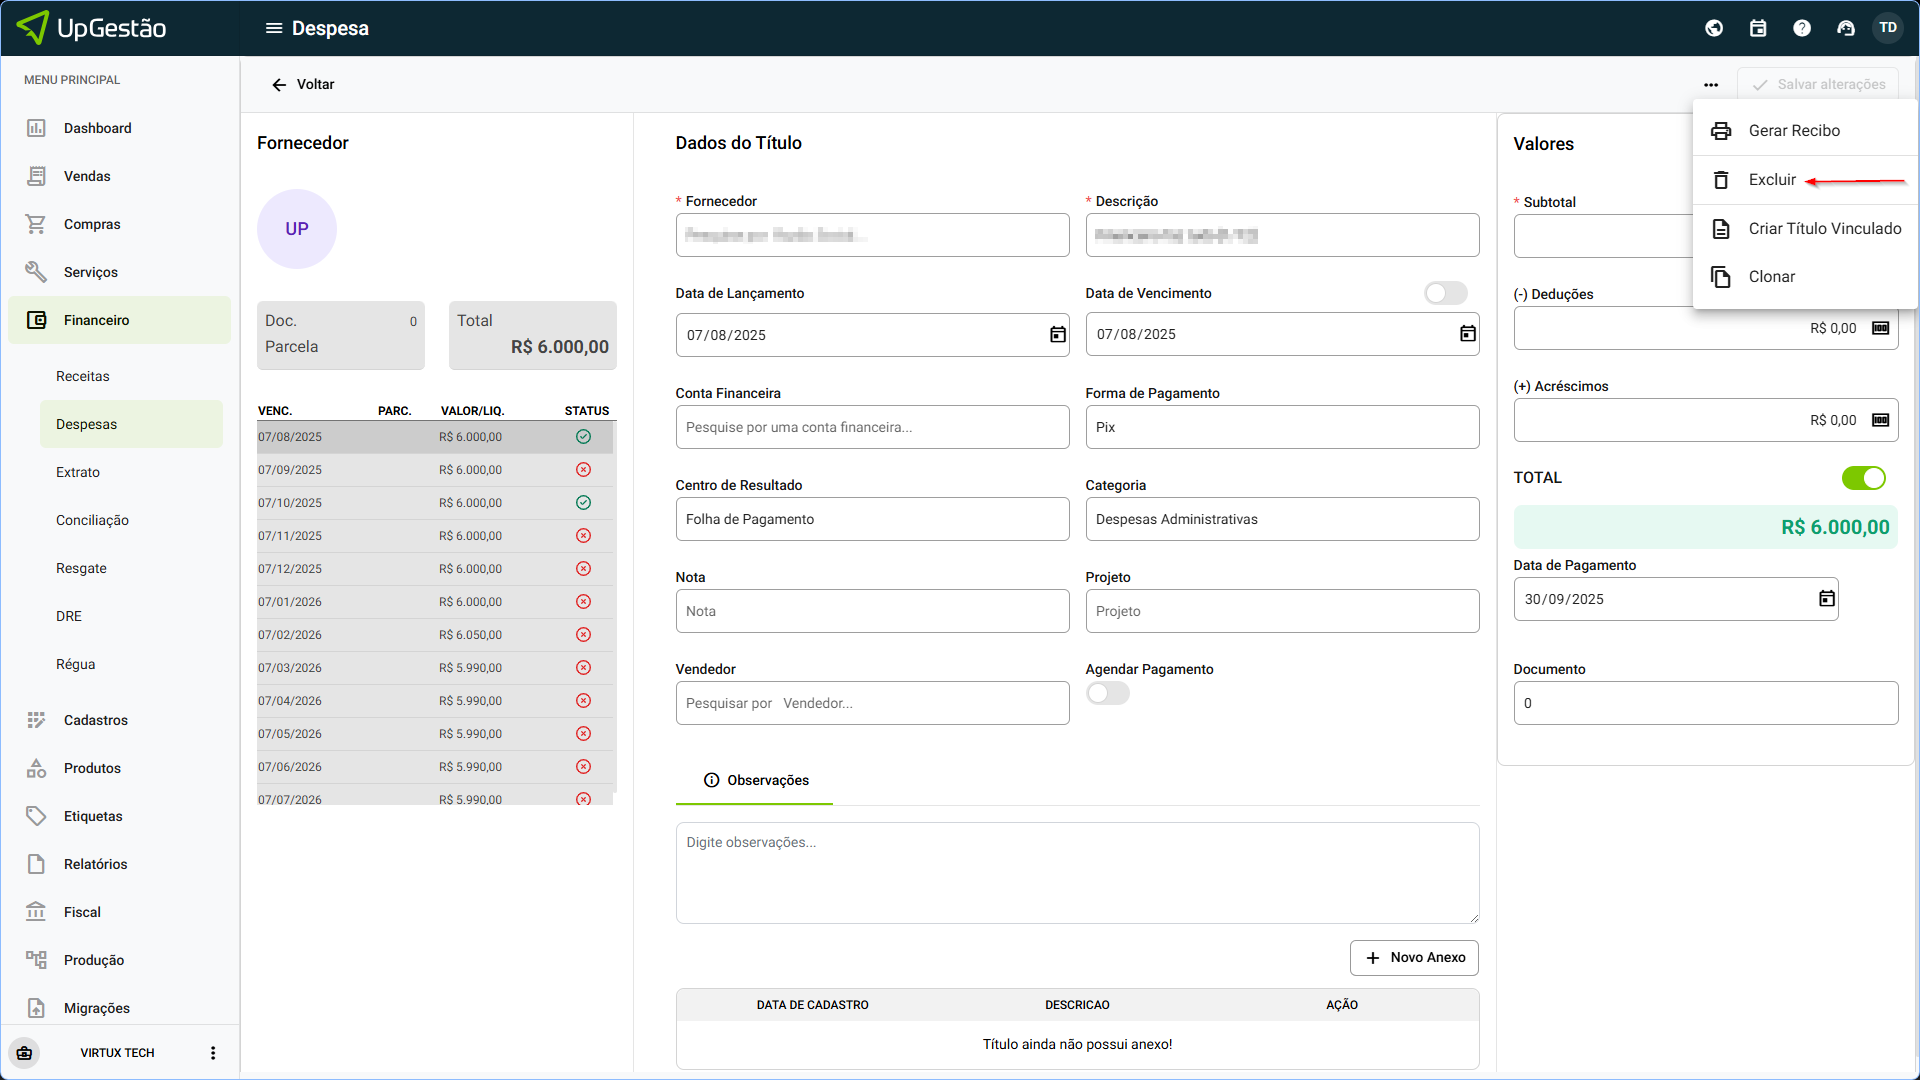
Task: Choose Clonar in the dropdown menu
Action: pyautogui.click(x=1771, y=277)
